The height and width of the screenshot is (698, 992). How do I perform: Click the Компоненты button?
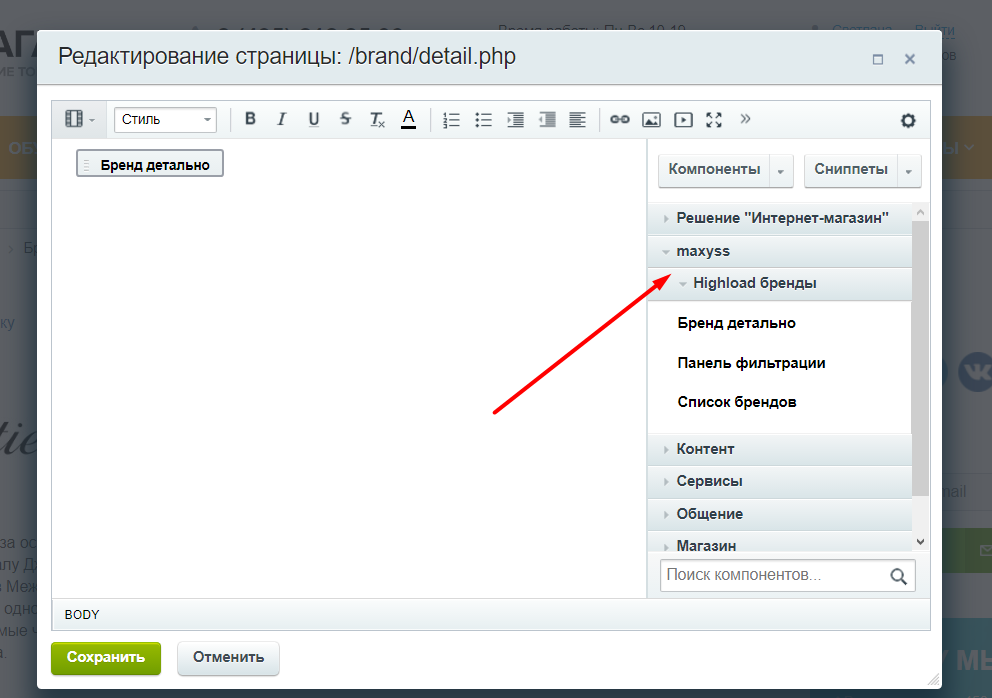[x=714, y=170]
